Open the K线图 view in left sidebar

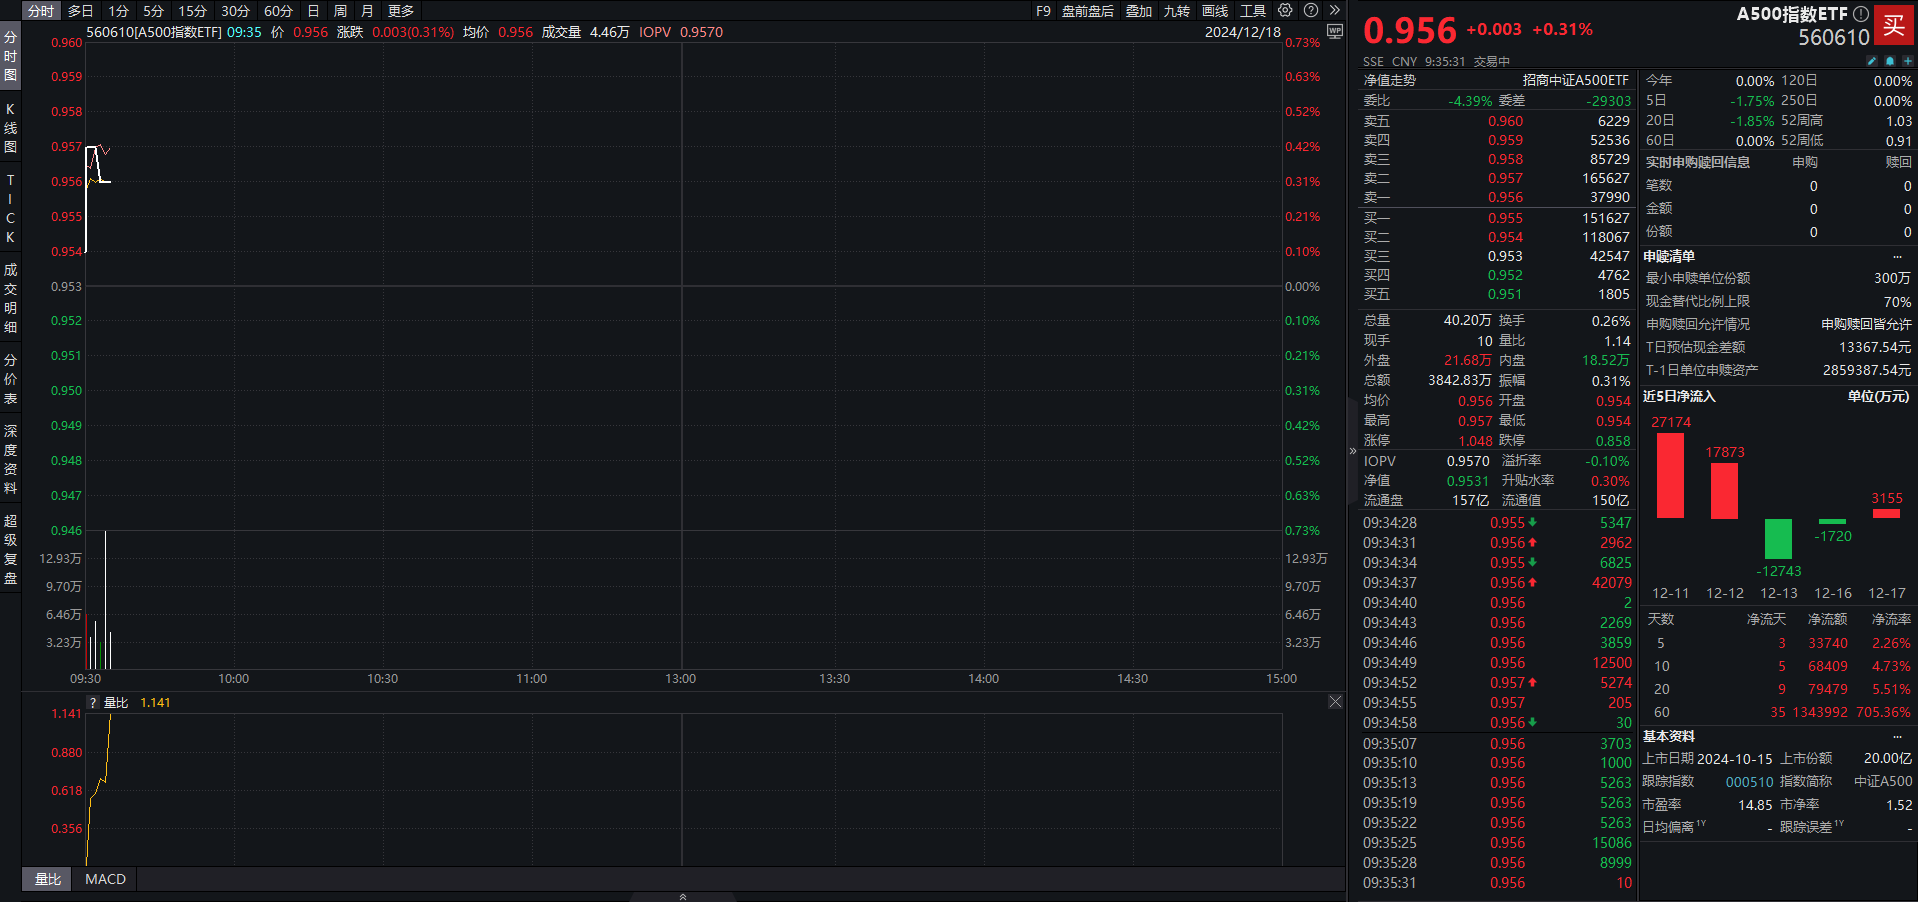pos(10,128)
